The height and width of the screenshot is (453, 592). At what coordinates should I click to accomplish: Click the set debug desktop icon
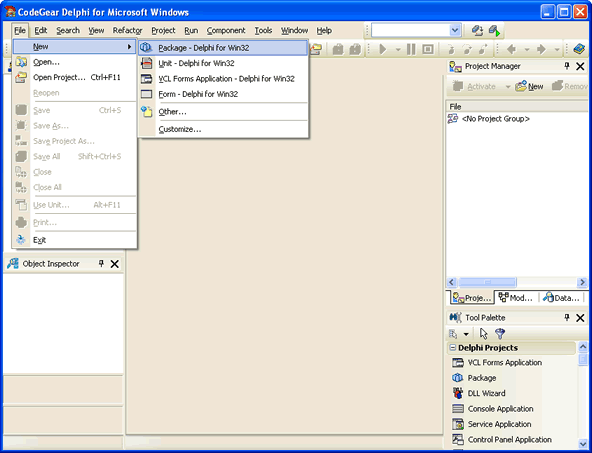point(494,31)
